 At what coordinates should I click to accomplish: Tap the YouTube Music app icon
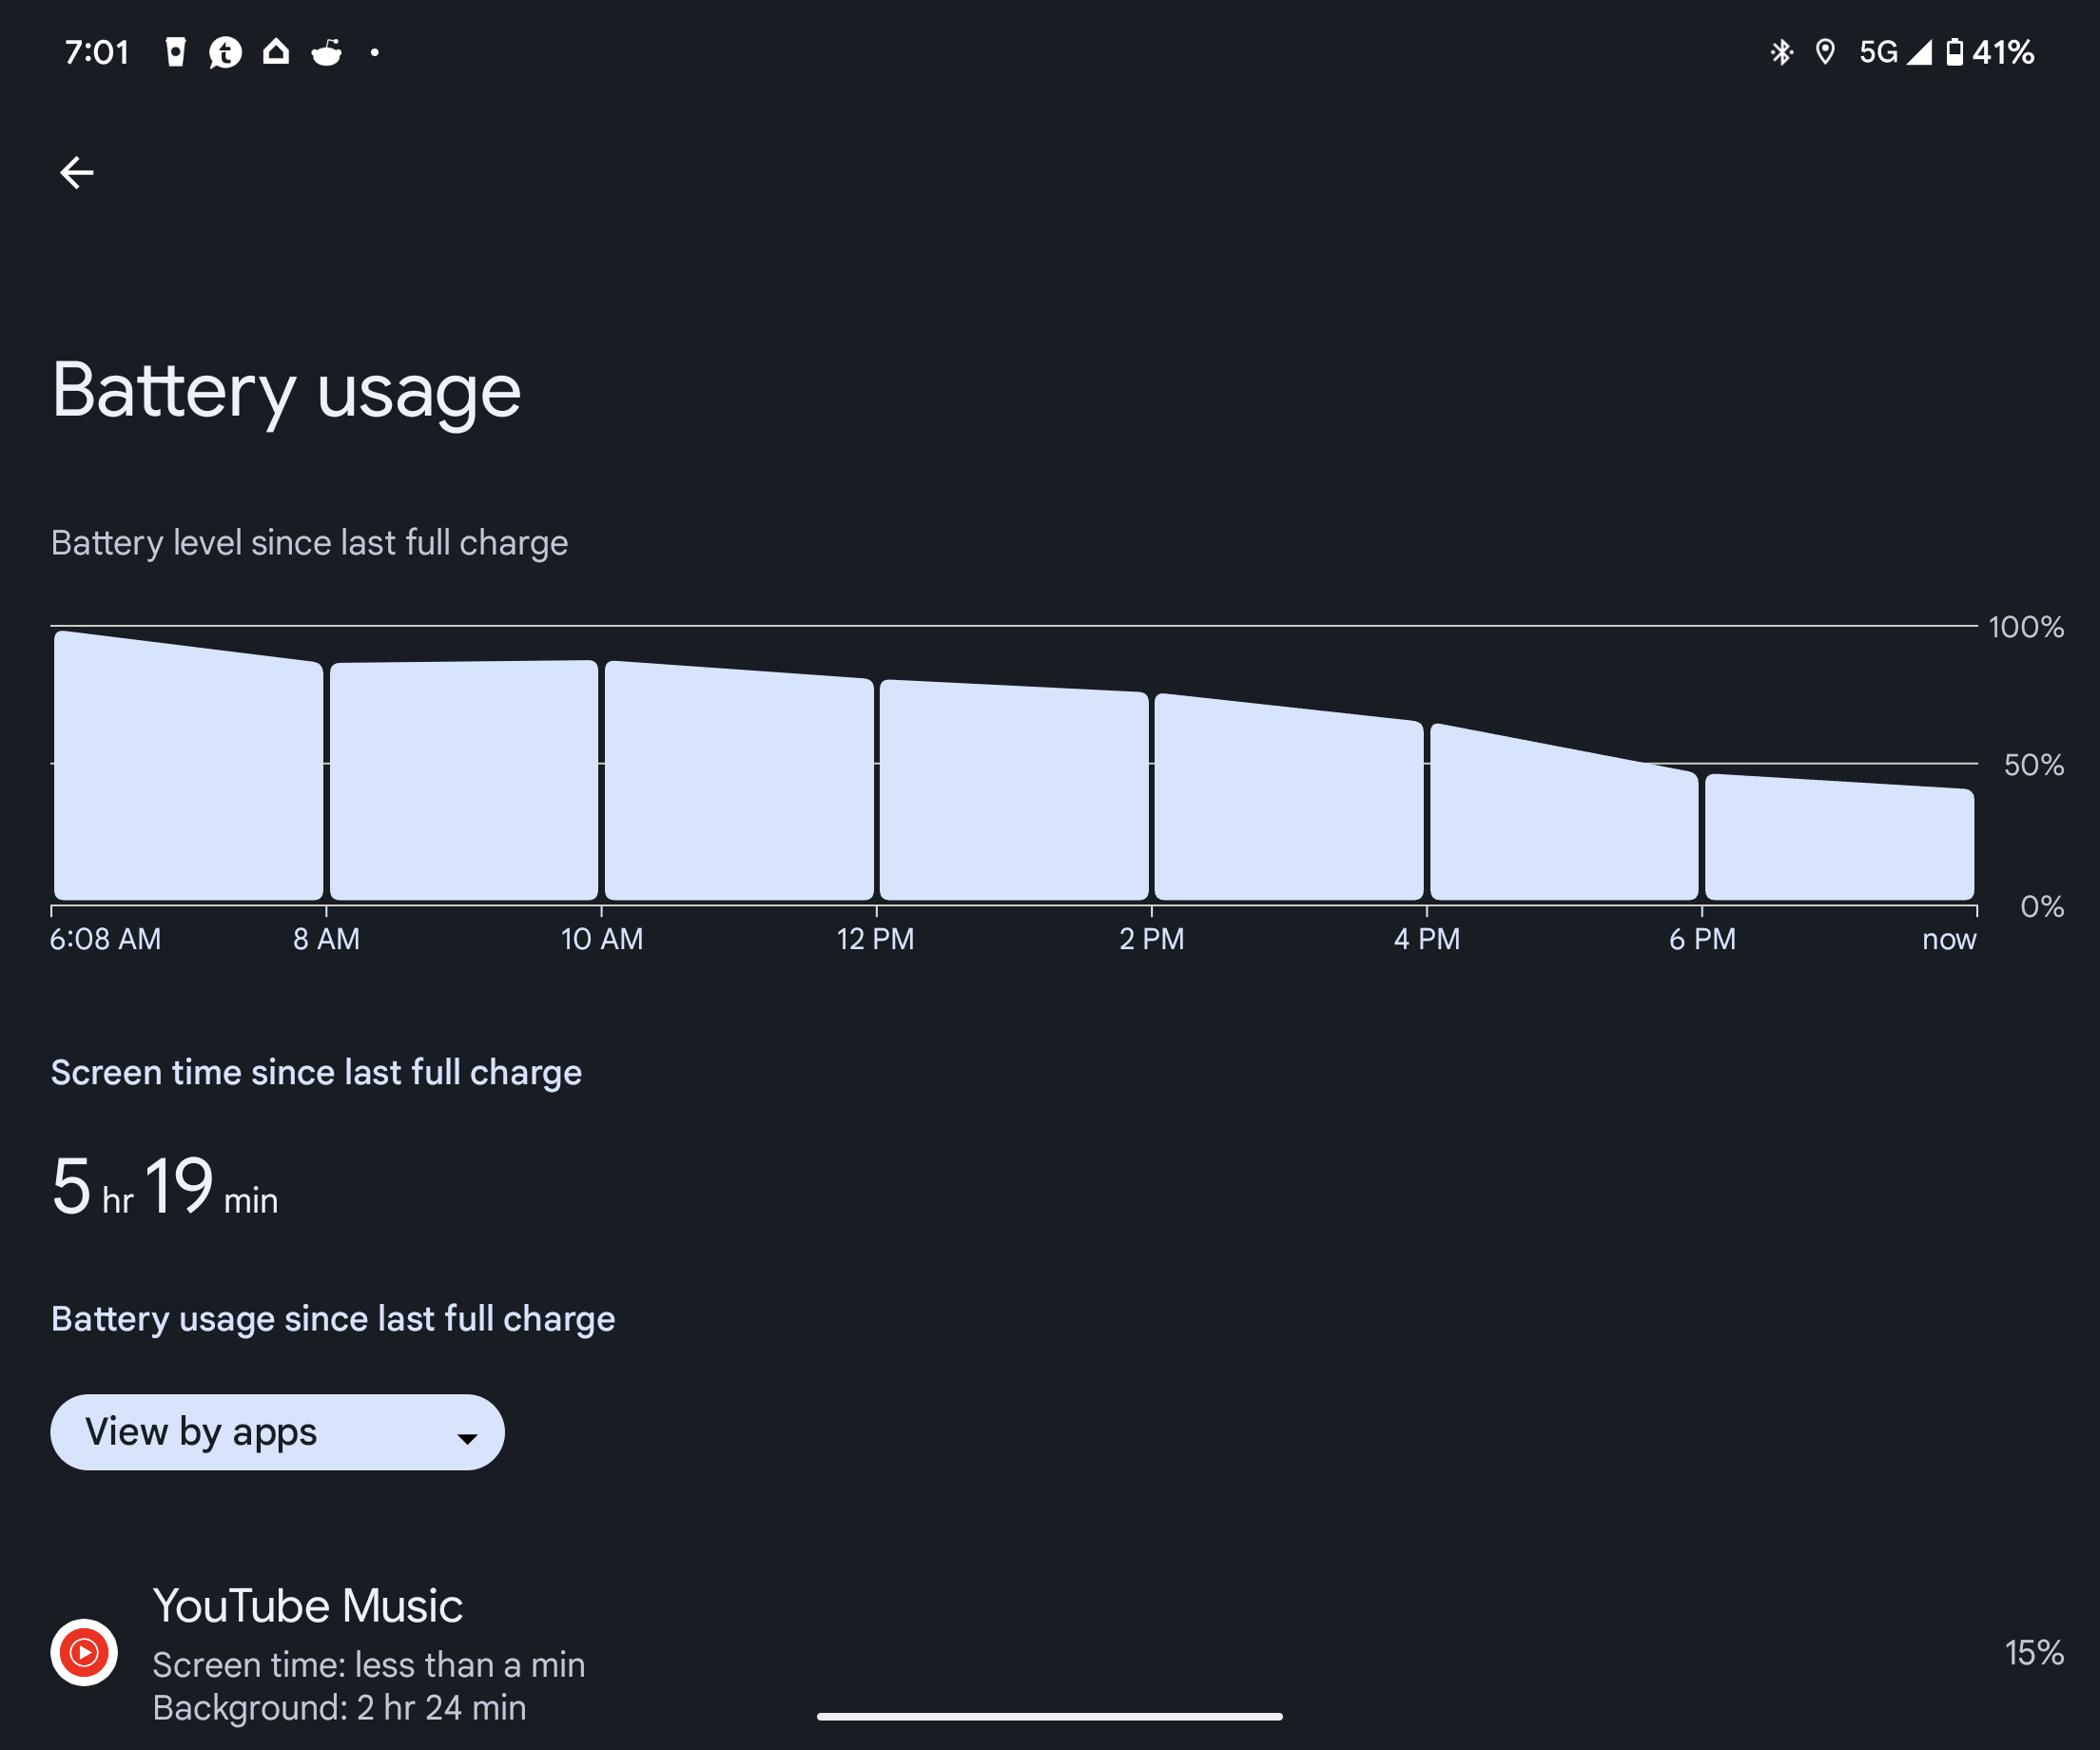pyautogui.click(x=84, y=1652)
